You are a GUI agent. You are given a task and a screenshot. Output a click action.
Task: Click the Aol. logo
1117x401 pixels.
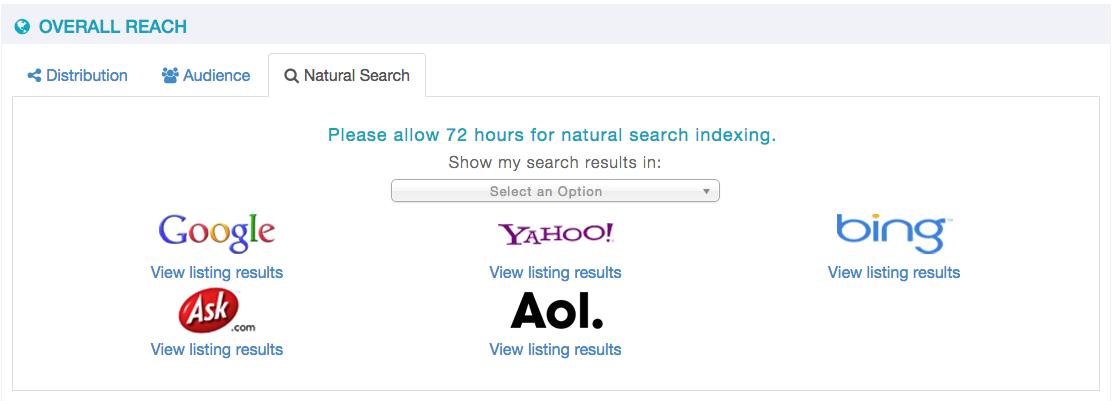pyautogui.click(x=556, y=311)
